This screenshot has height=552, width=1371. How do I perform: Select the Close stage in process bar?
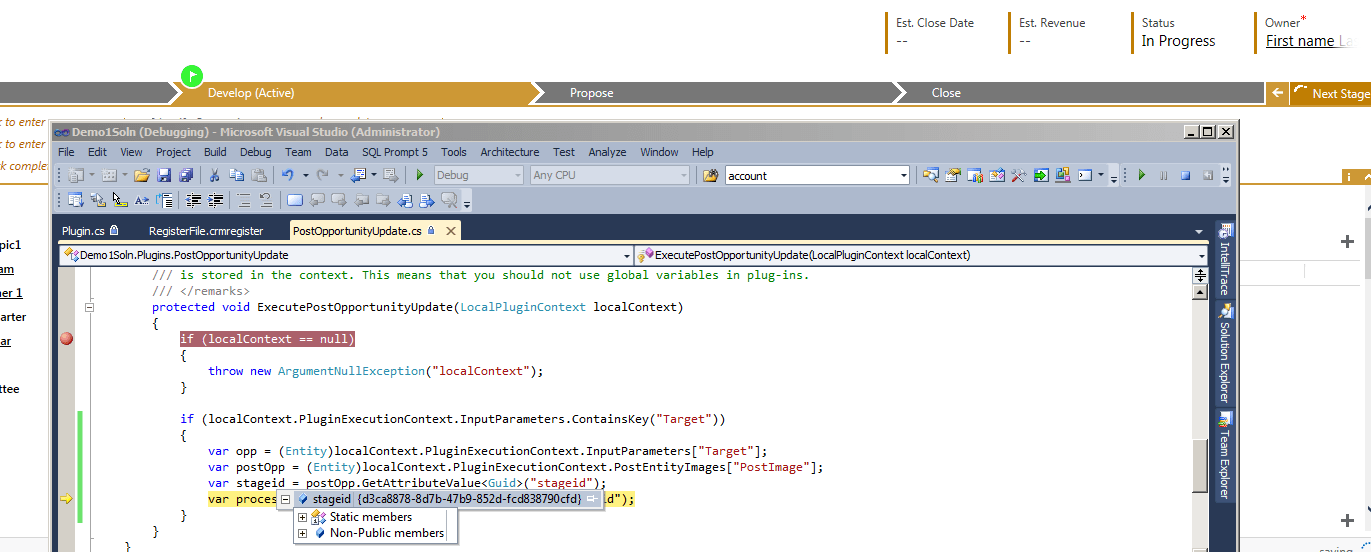[x=946, y=93]
